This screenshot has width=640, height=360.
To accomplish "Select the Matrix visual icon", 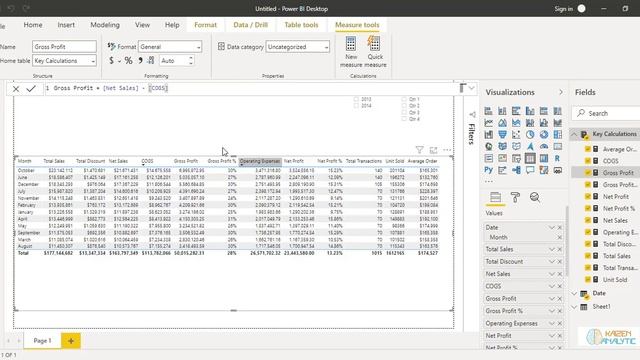I will [544, 158].
